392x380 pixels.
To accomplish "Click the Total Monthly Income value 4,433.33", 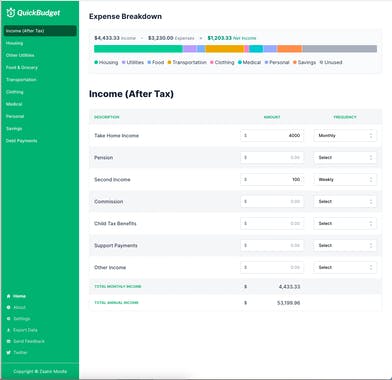I will [x=289, y=287].
